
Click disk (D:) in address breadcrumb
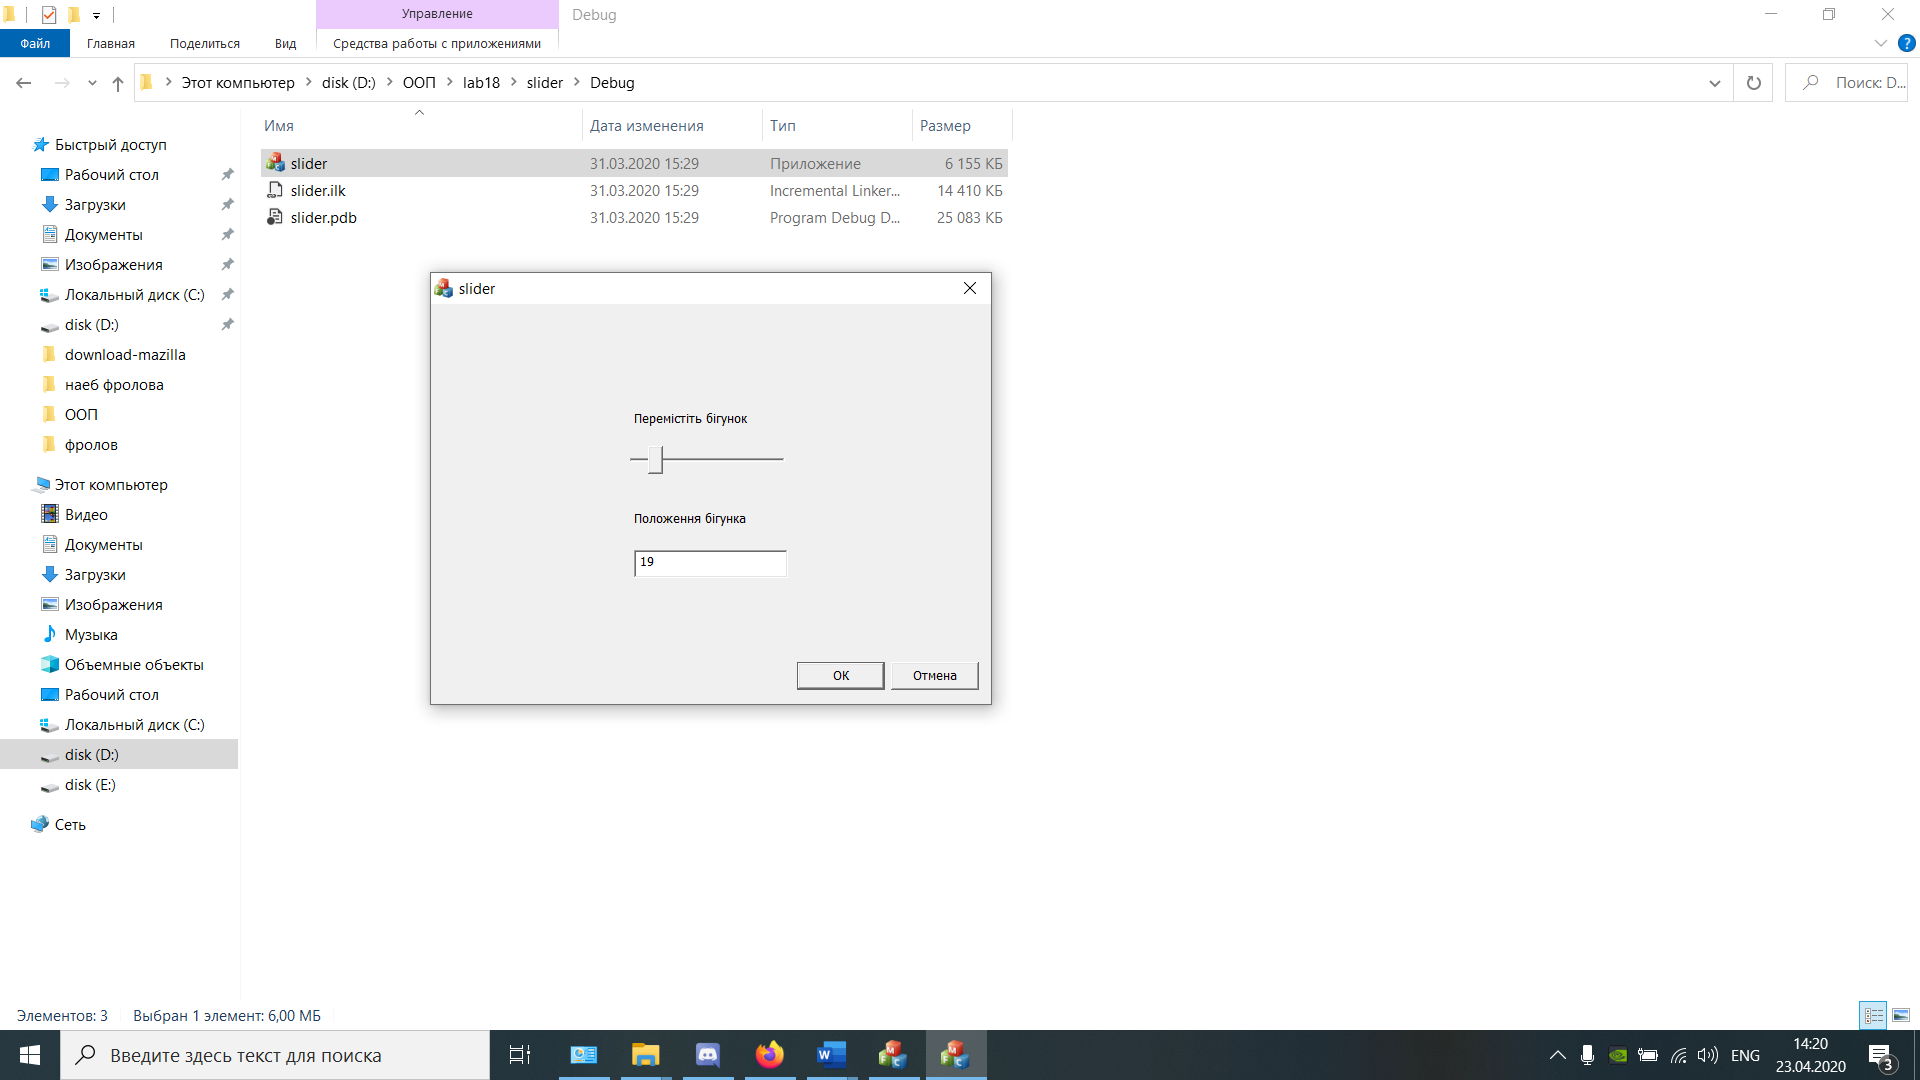pos(348,83)
